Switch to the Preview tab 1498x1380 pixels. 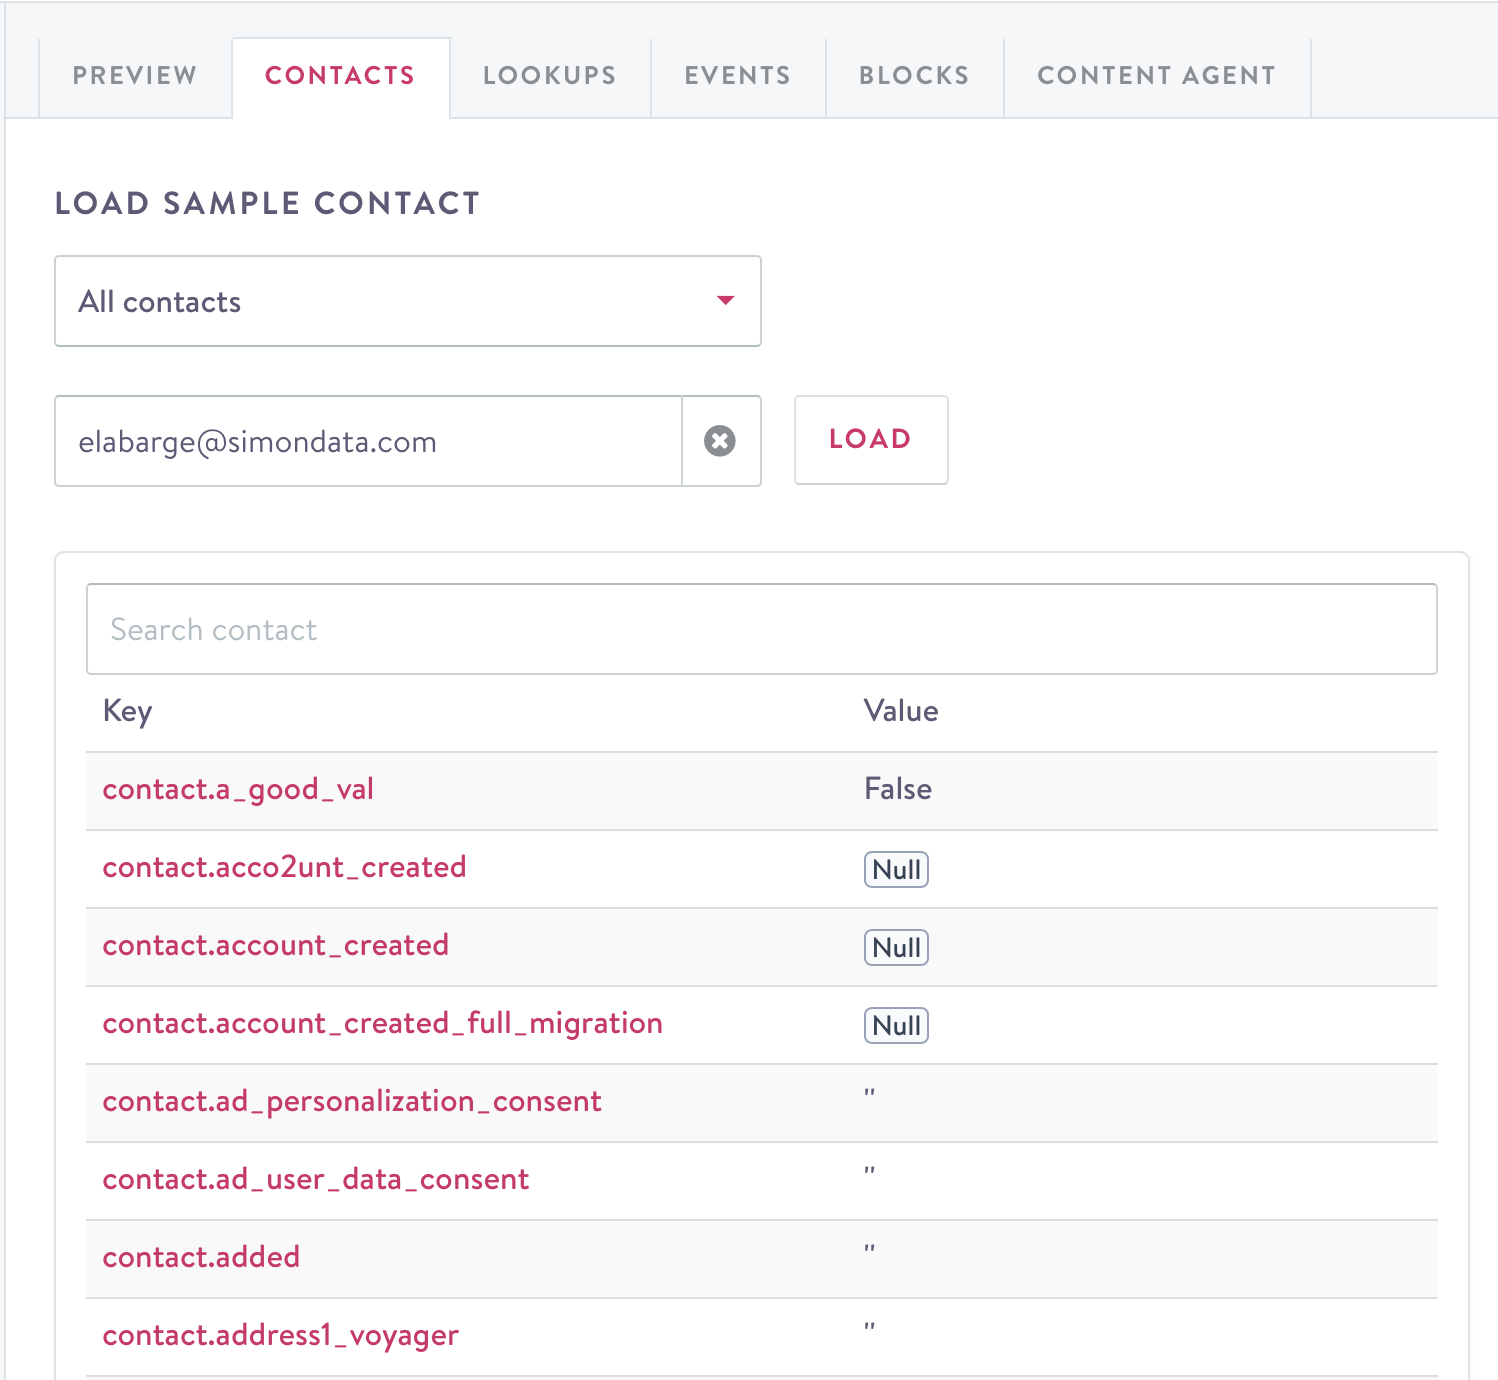point(134,75)
